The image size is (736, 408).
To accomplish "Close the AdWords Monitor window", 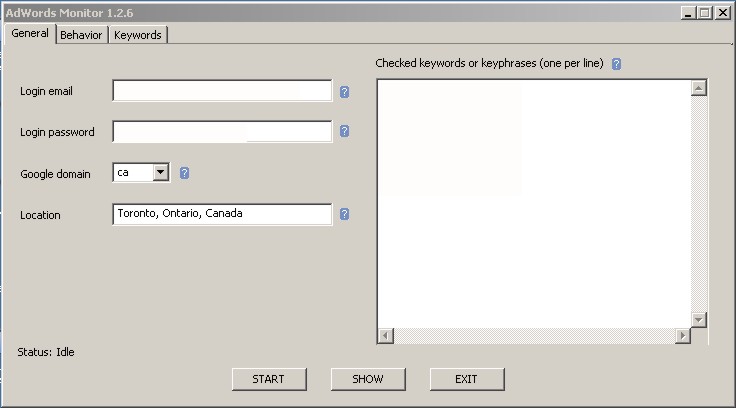I will tap(723, 13).
